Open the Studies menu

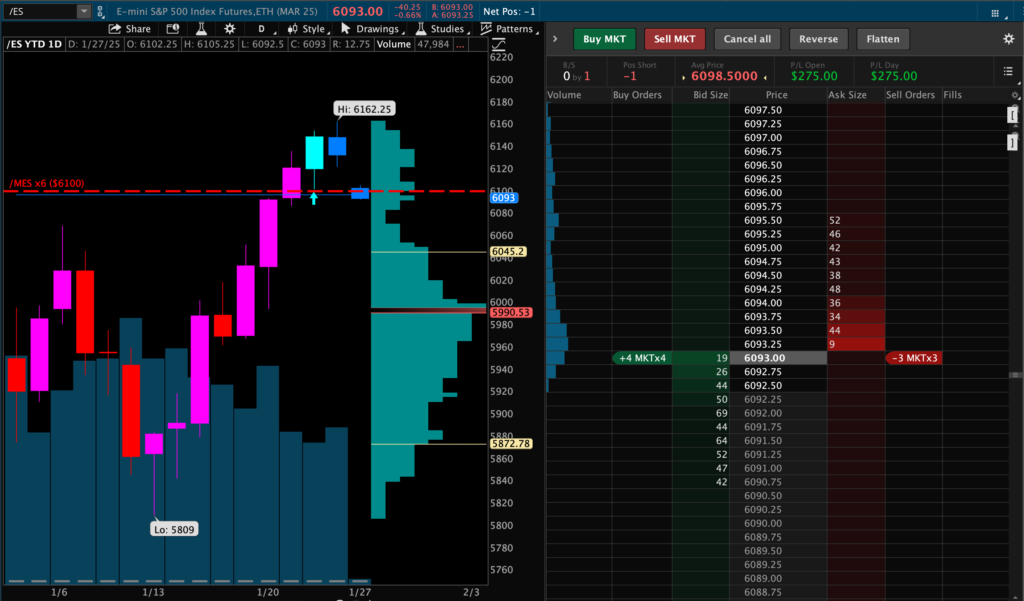pyautogui.click(x=440, y=29)
